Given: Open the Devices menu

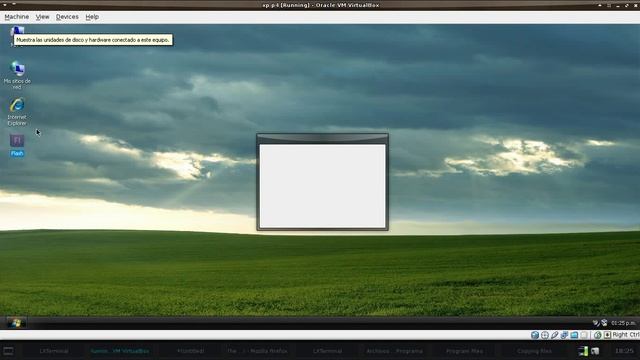Looking at the screenshot, I should (x=67, y=17).
